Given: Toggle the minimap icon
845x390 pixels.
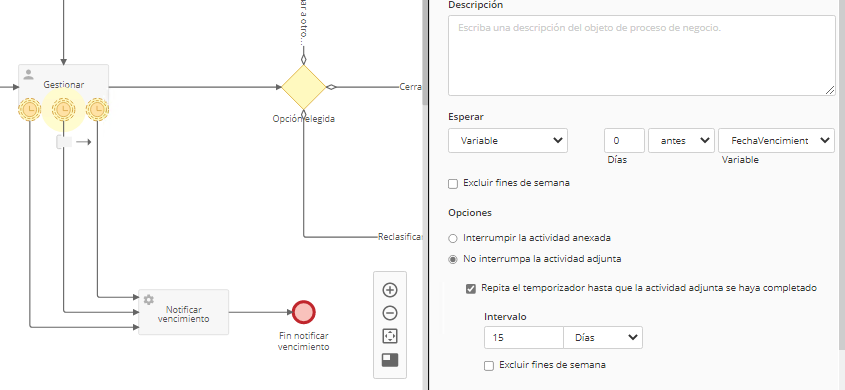Looking at the screenshot, I should [x=390, y=360].
